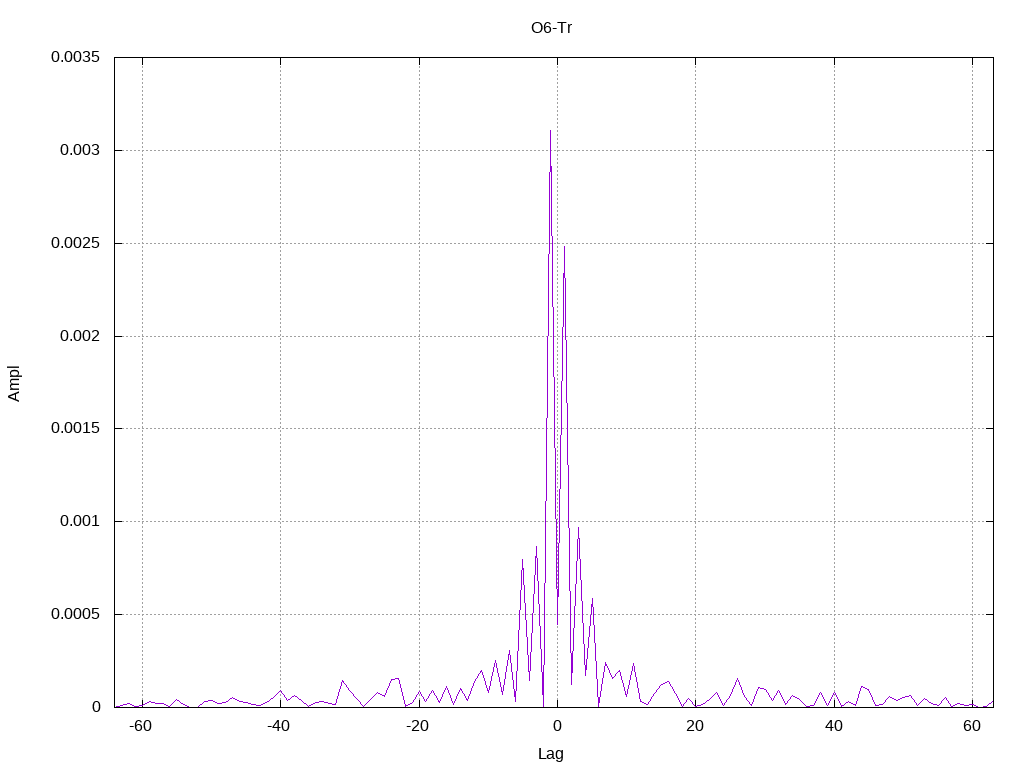
Task: Click the x-axis tick label -40
Action: pos(279,726)
